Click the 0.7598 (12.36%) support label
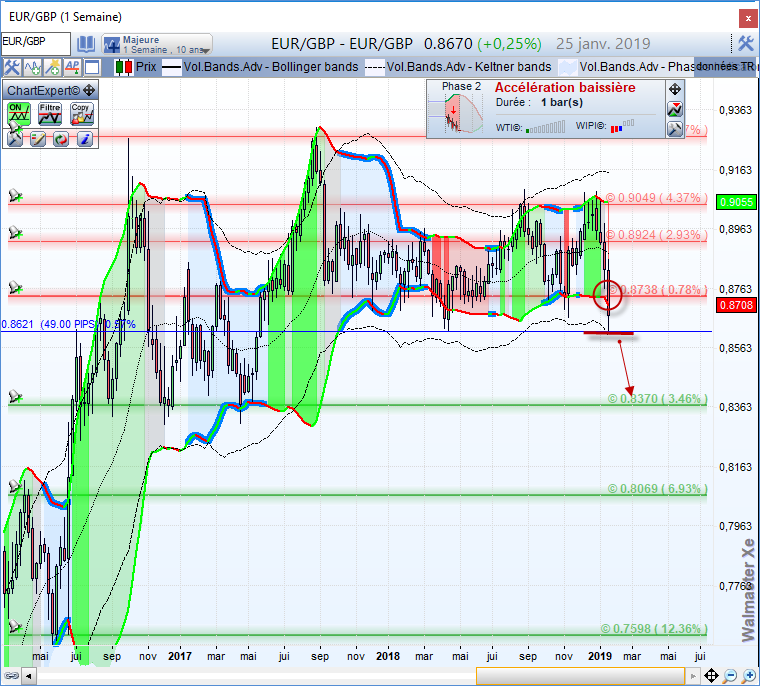The image size is (760, 686). click(x=654, y=628)
